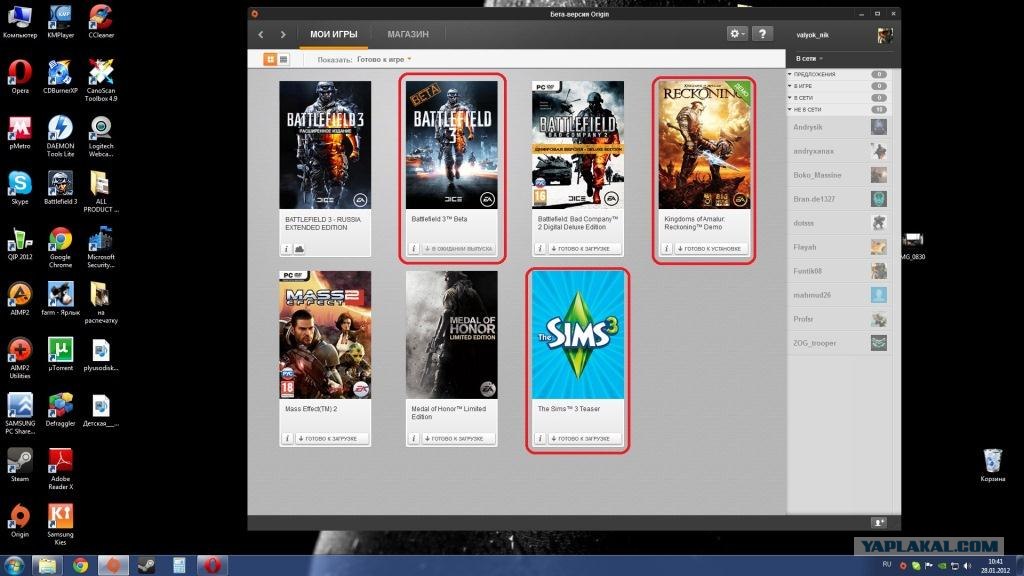Select friend Flayah in the list

(x=839, y=247)
